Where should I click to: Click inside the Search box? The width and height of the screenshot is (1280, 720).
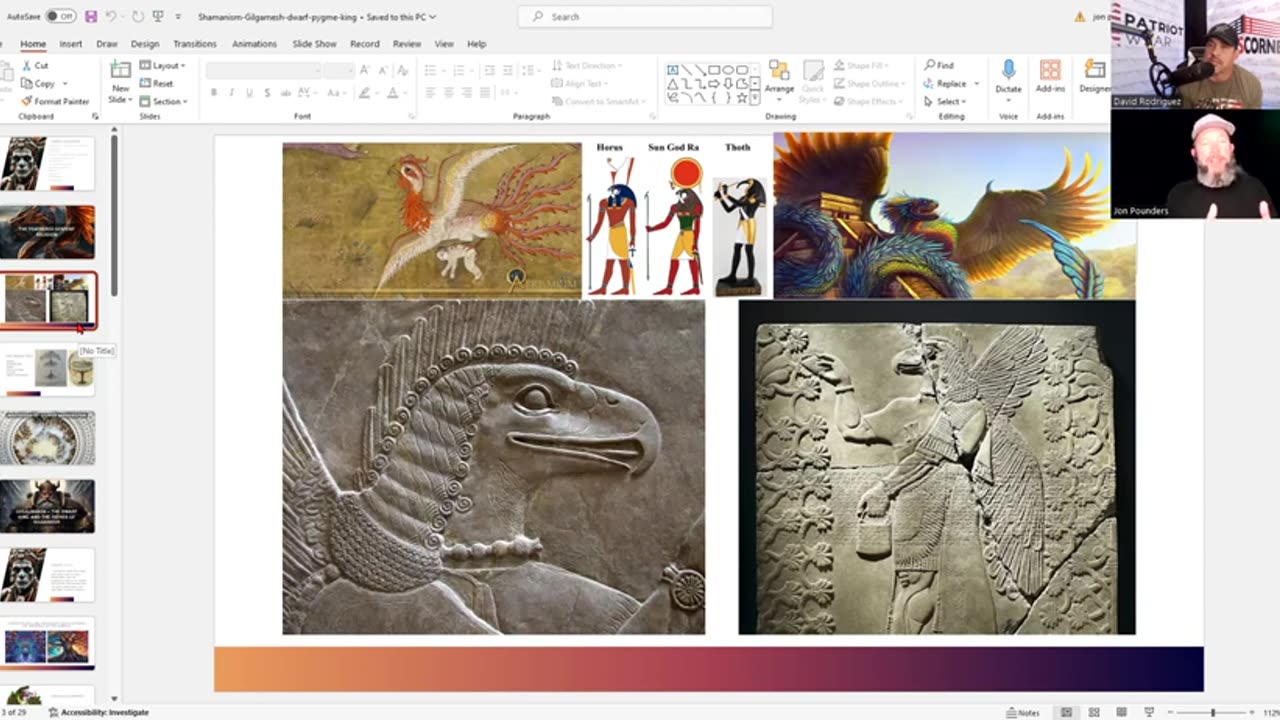point(645,16)
